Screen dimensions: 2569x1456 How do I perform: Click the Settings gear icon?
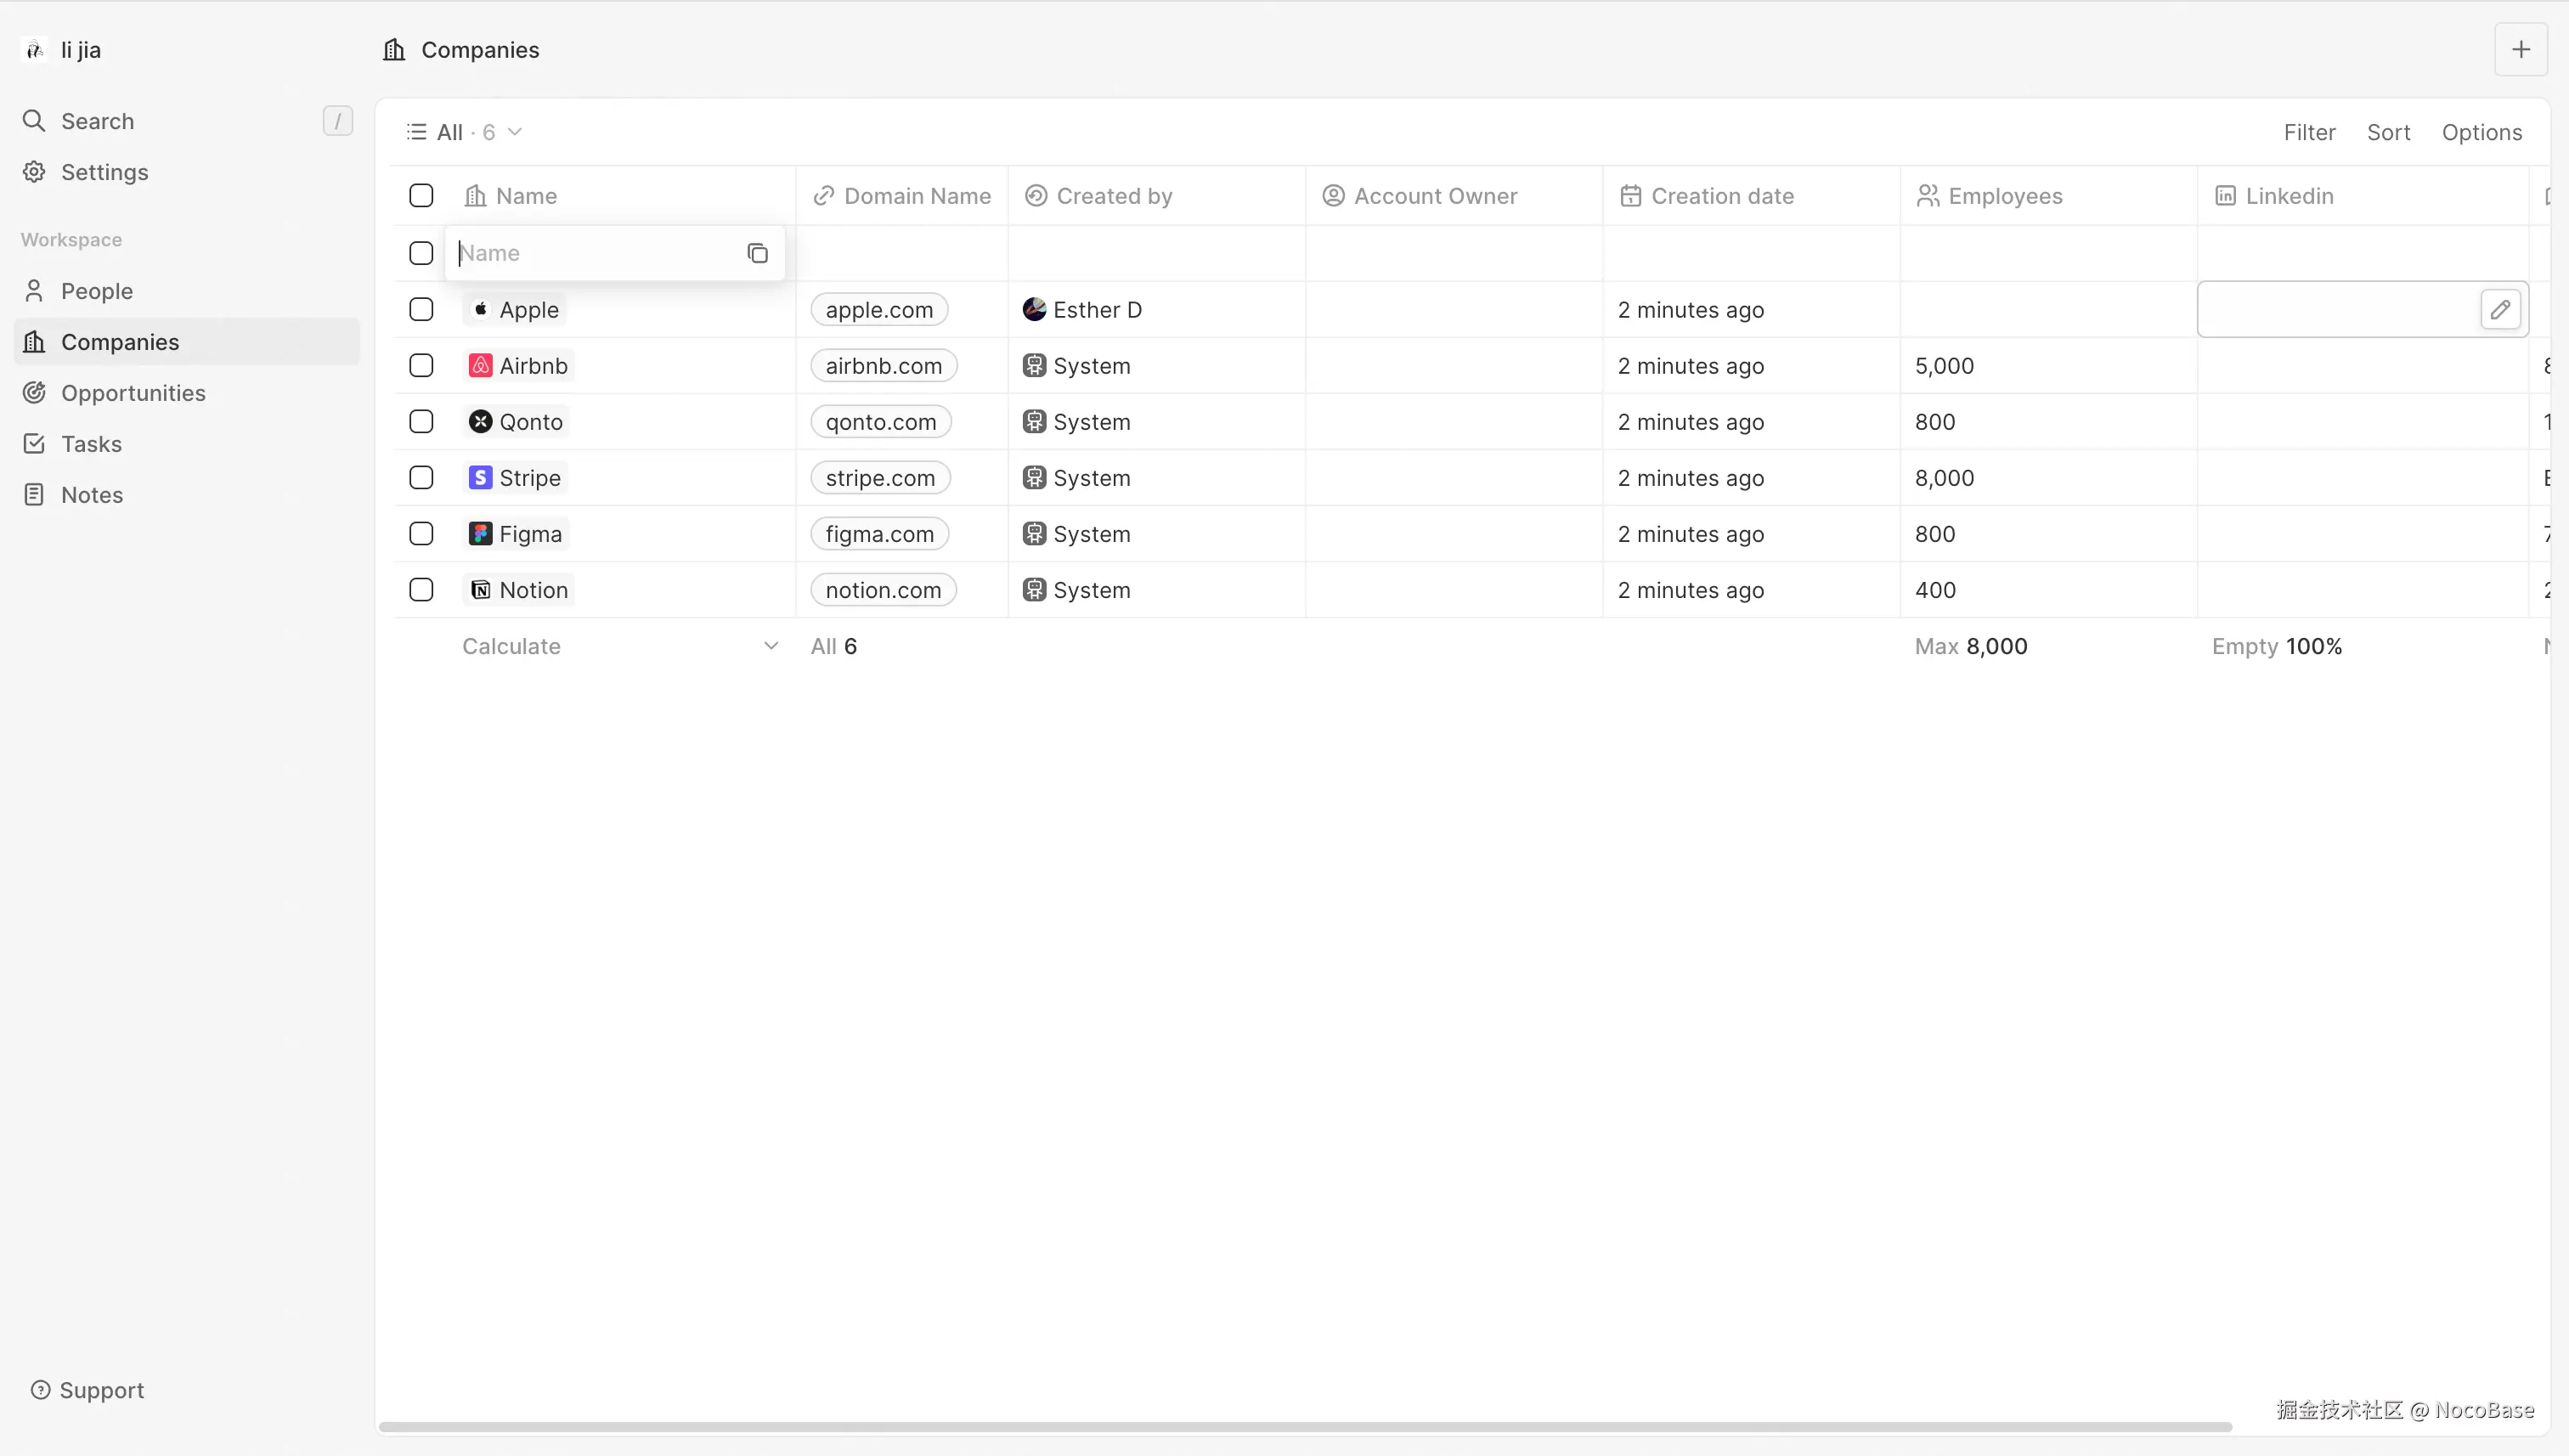[34, 172]
